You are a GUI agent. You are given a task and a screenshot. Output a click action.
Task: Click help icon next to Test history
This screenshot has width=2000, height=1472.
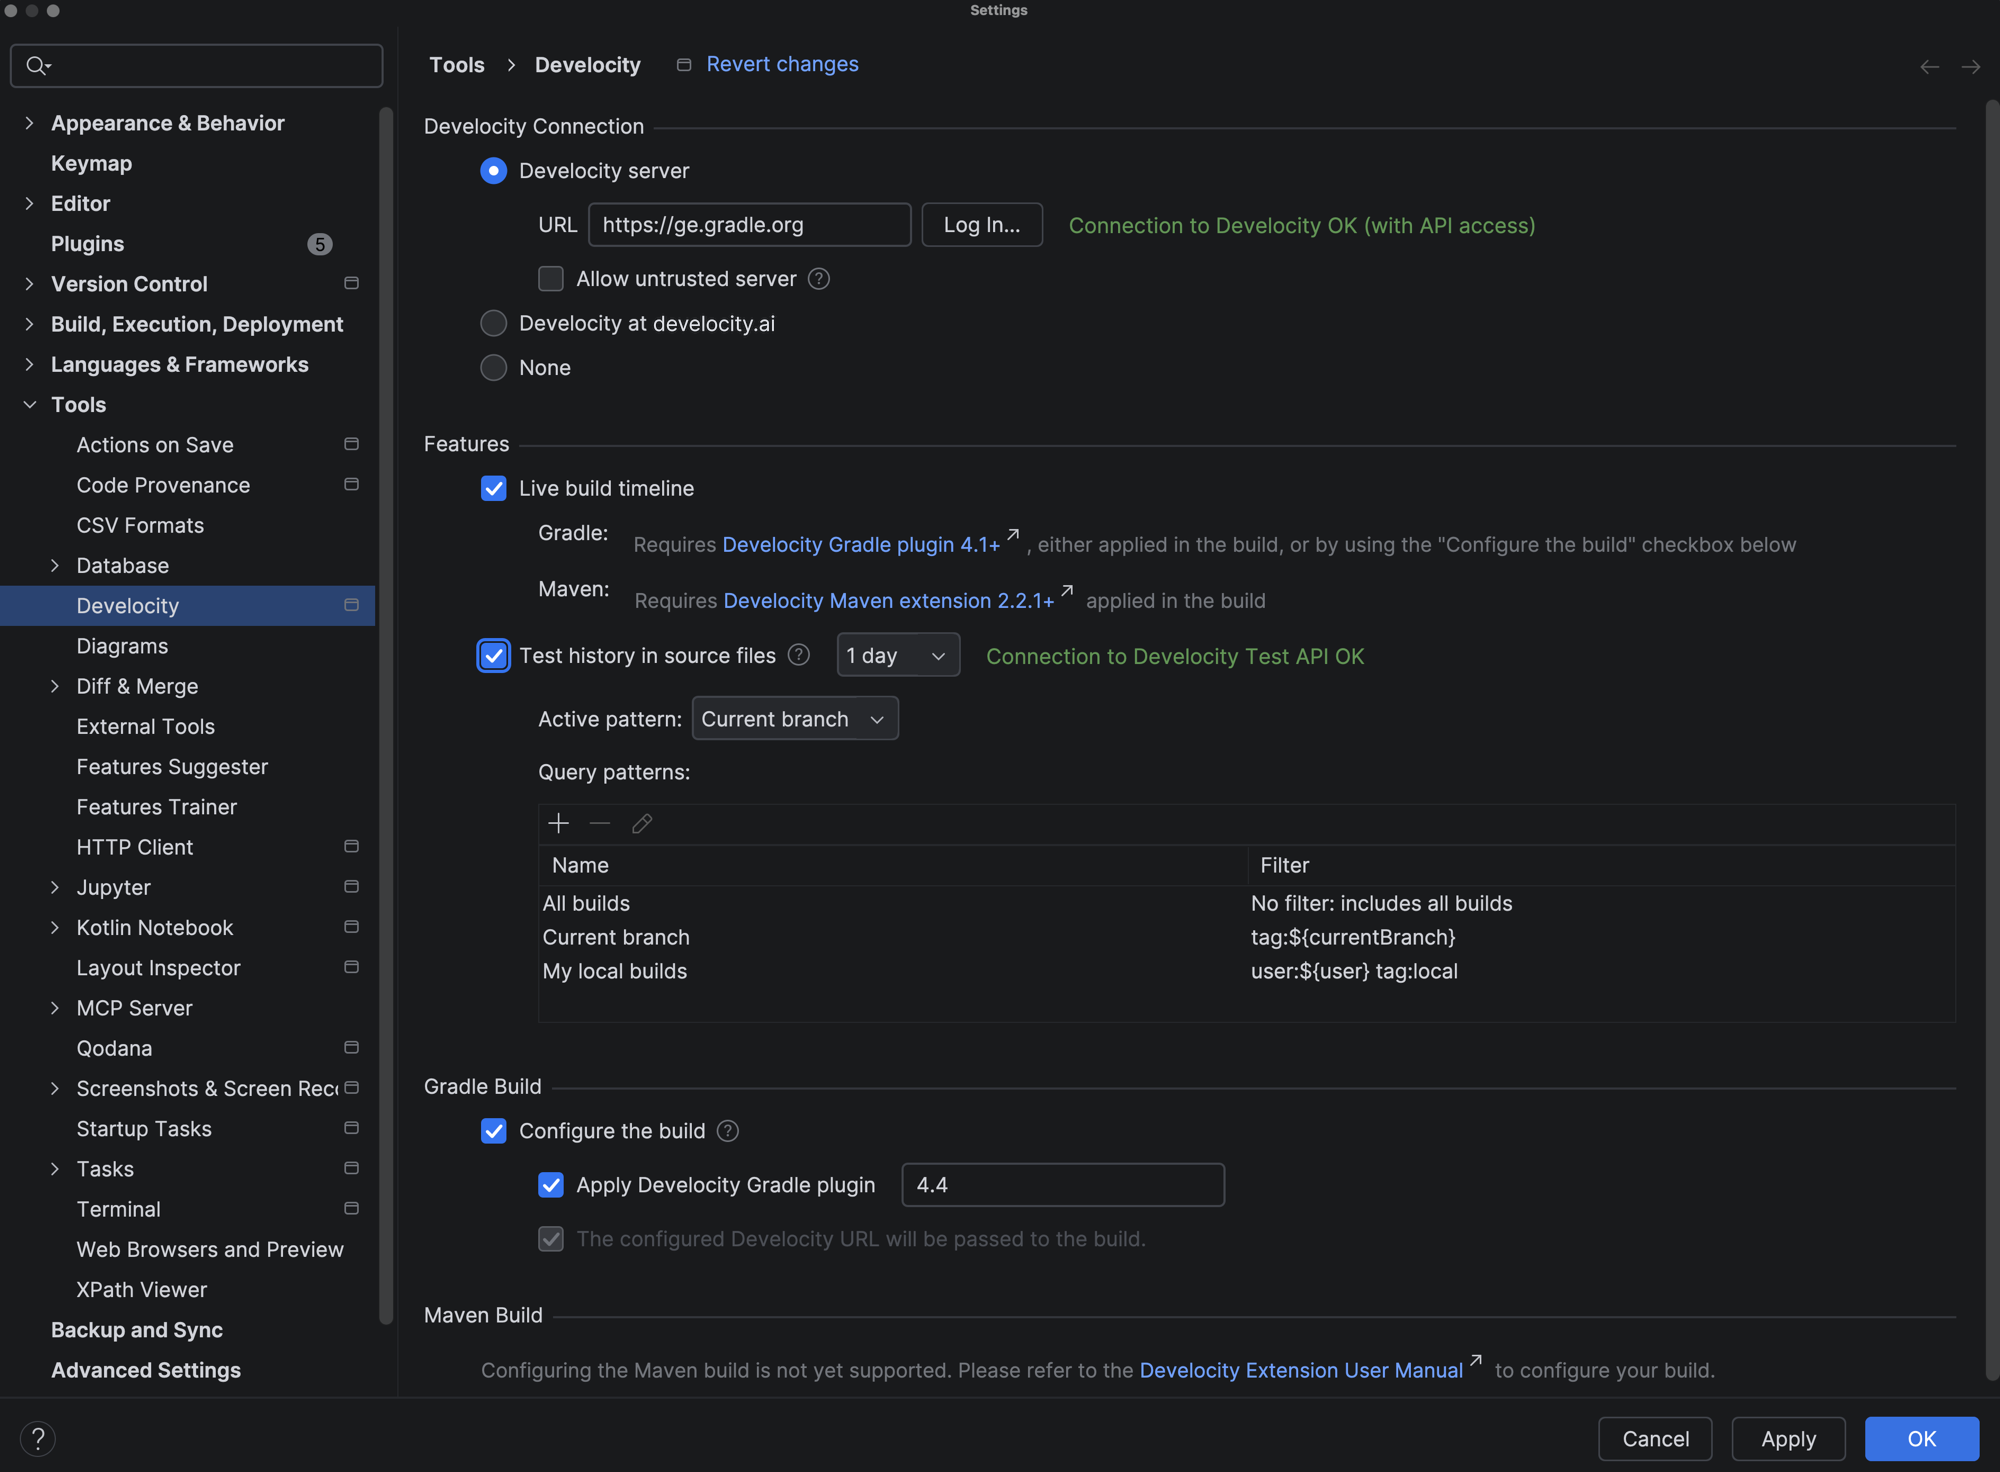(x=799, y=655)
